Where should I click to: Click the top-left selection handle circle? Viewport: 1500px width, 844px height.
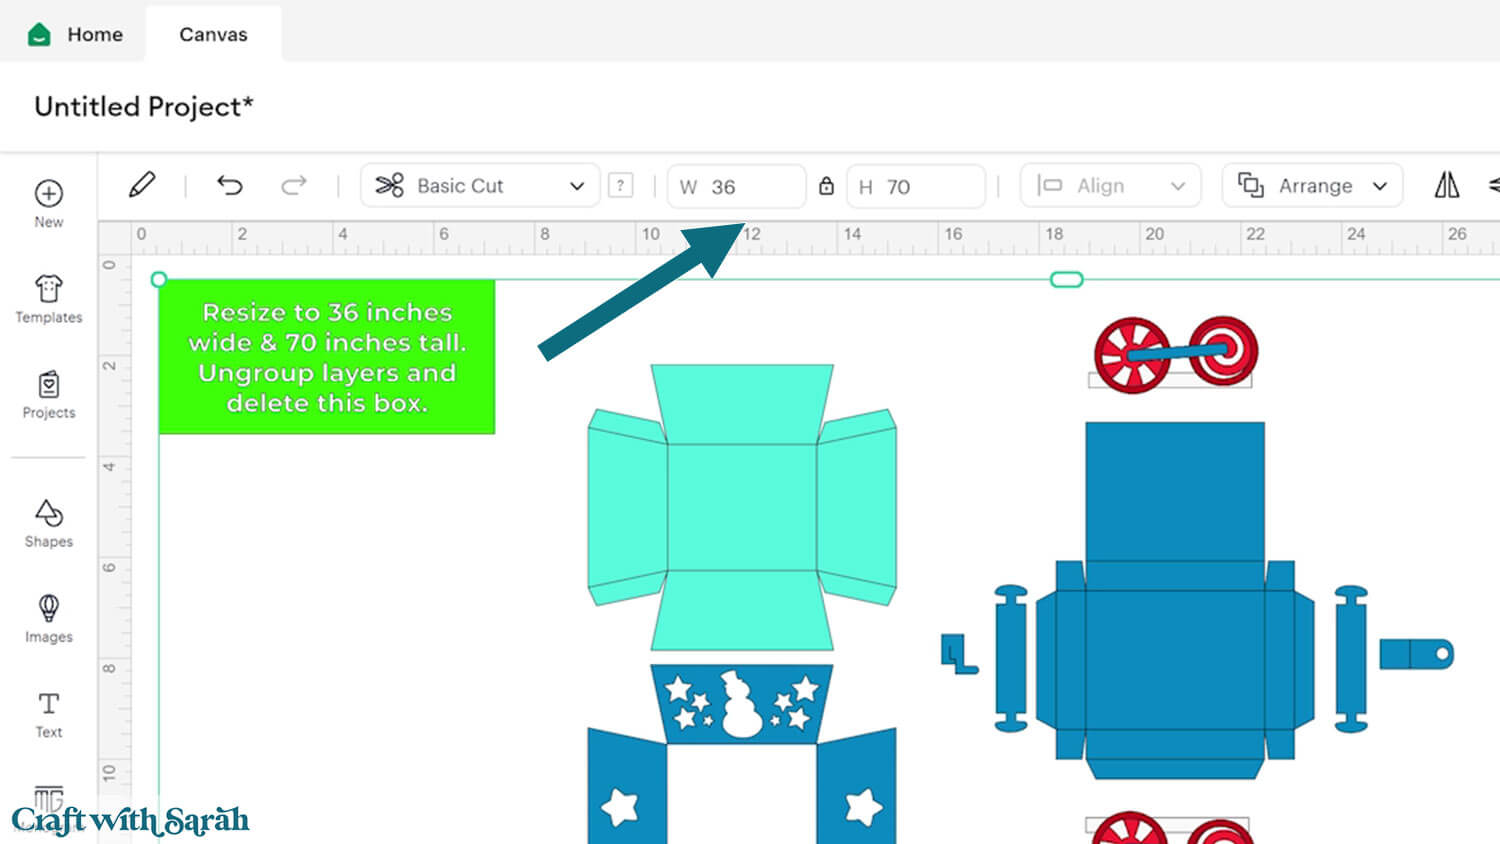click(x=159, y=279)
